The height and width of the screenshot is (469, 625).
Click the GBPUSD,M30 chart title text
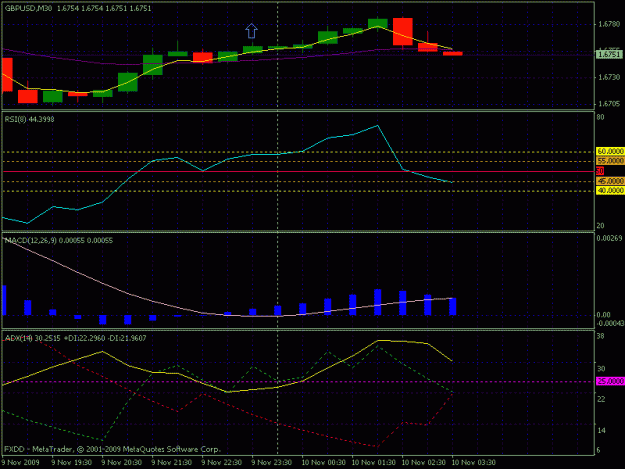tap(28, 8)
